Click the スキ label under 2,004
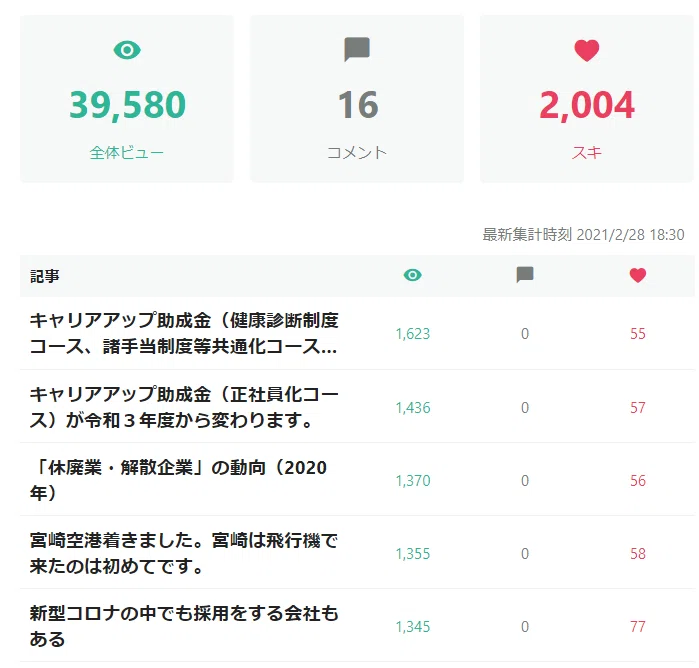The image size is (699, 668). pos(587,153)
